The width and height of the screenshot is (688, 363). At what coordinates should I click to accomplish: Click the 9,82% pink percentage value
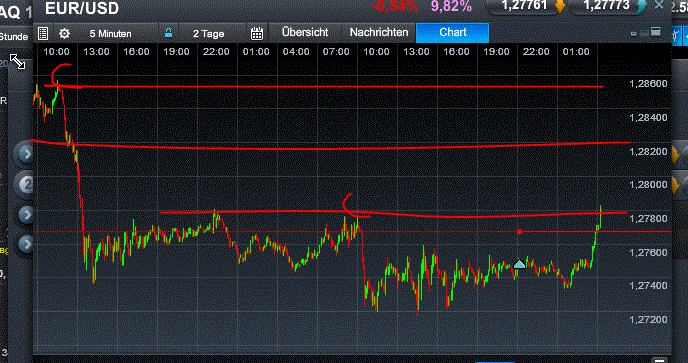pyautogui.click(x=451, y=6)
